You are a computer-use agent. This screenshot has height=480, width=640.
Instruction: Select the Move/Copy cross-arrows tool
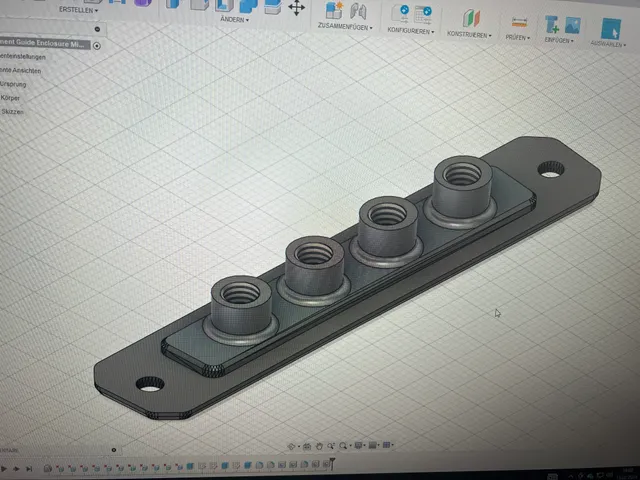click(296, 8)
